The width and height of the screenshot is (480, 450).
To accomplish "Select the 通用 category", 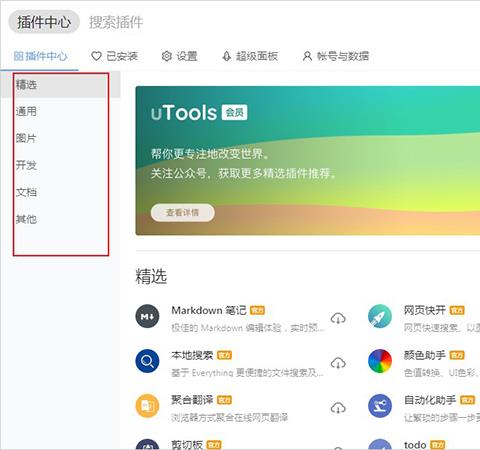I will coord(26,111).
